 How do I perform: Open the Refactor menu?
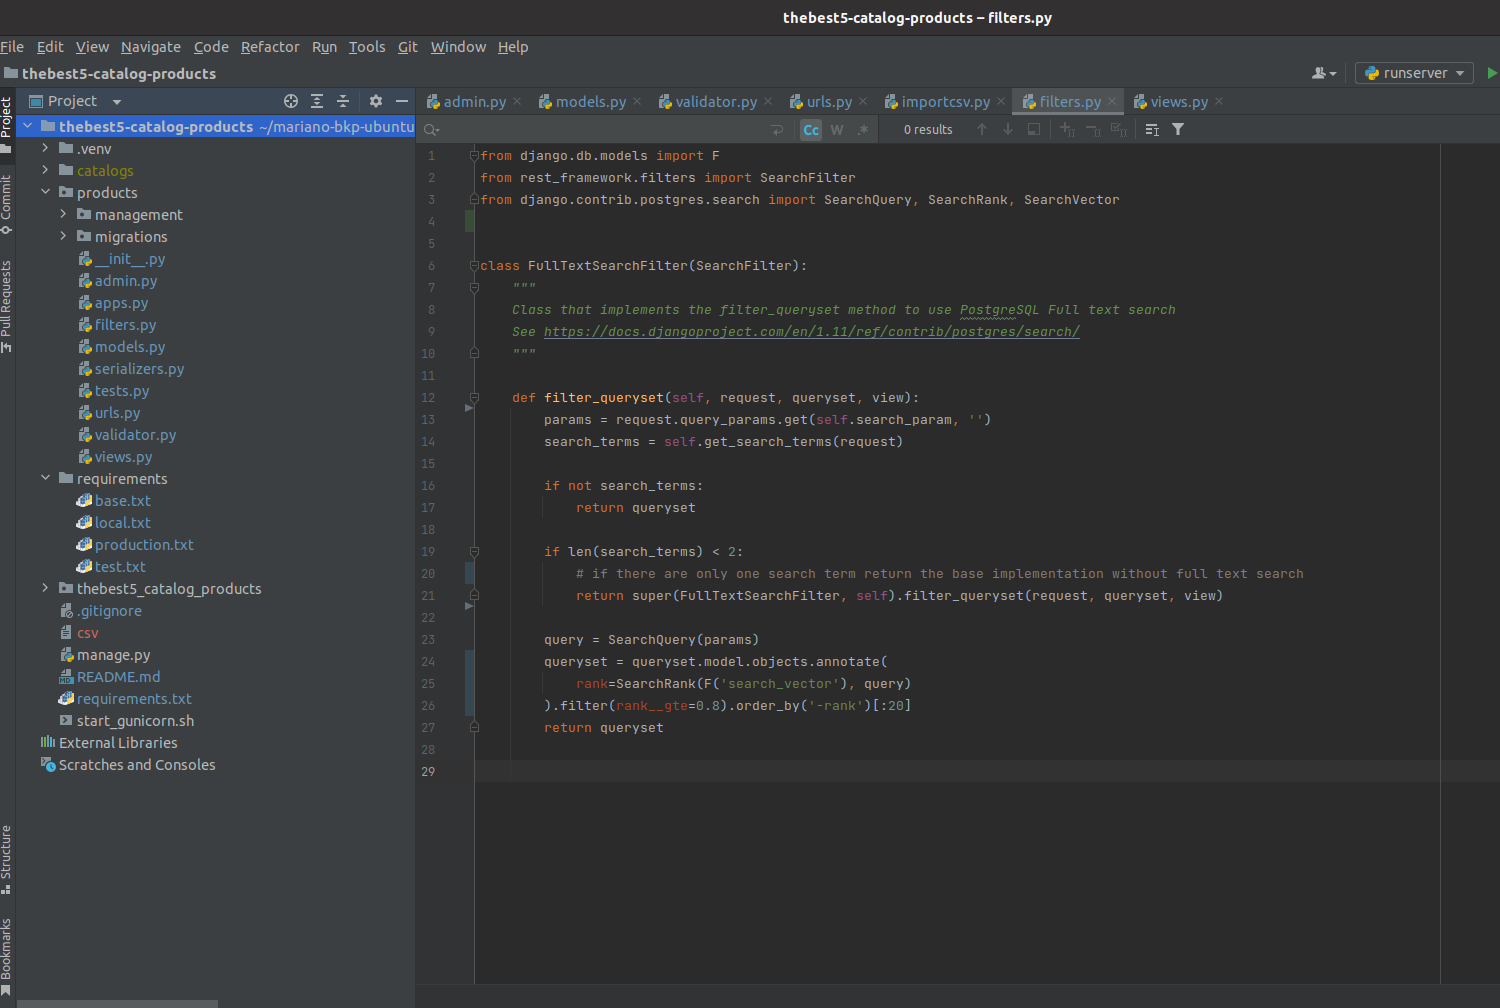[269, 47]
